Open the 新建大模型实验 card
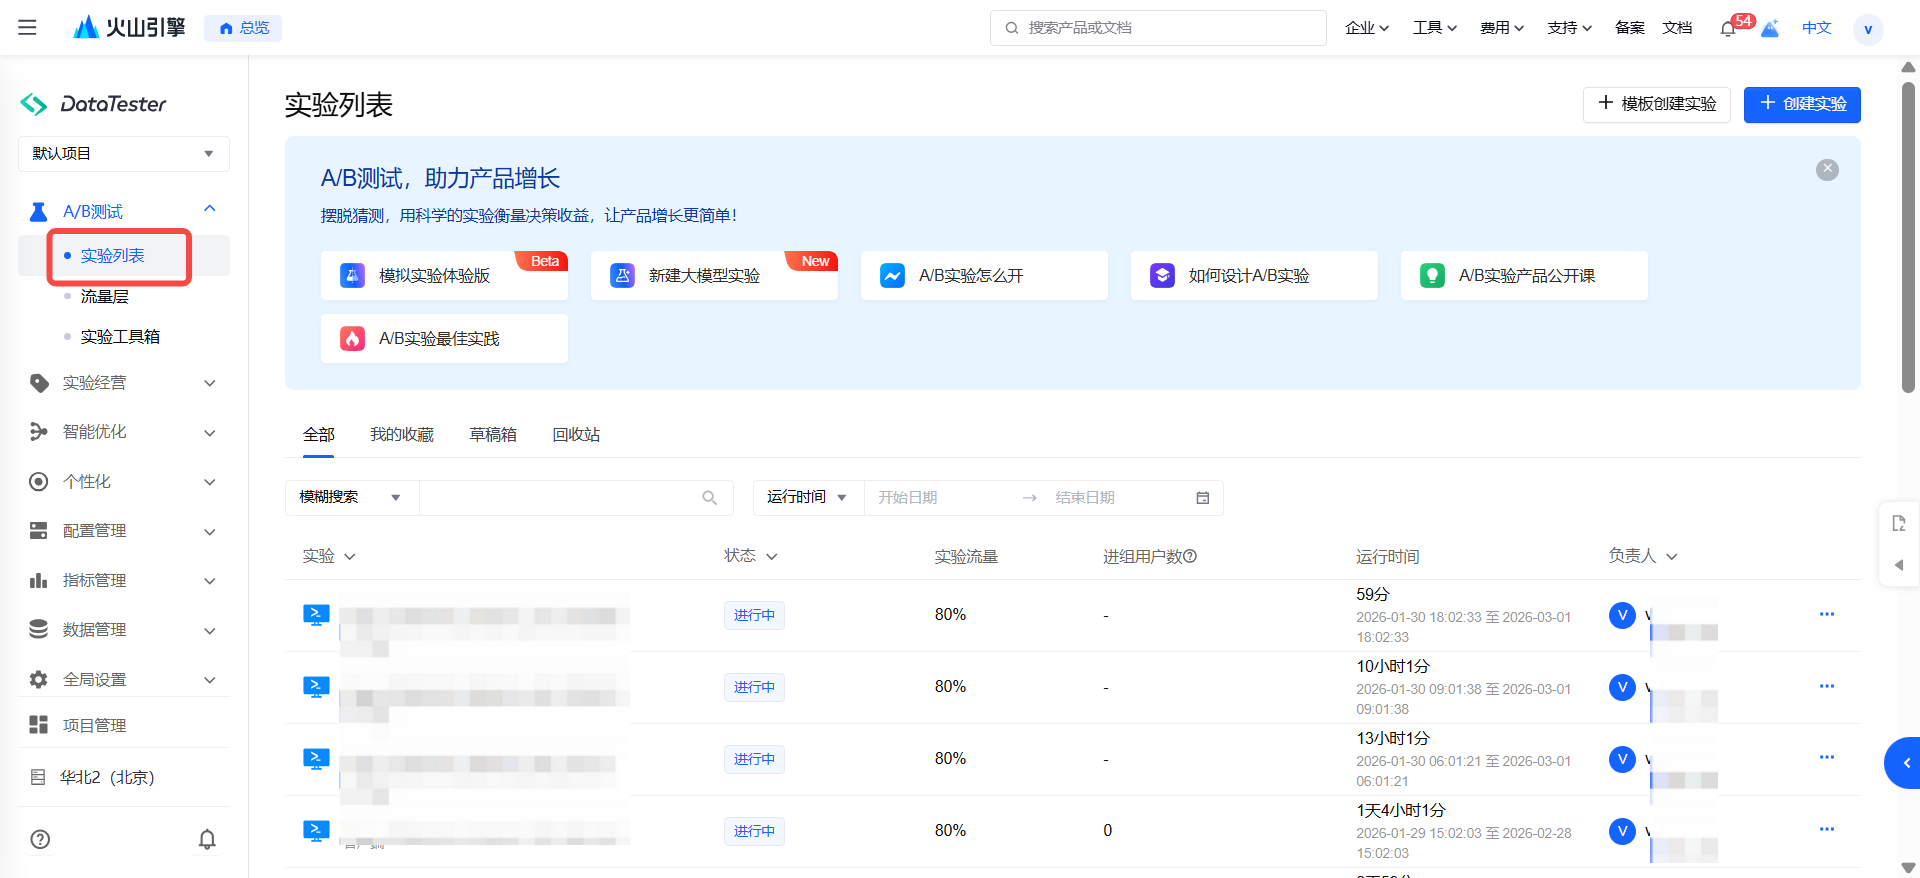Image resolution: width=1920 pixels, height=878 pixels. pos(714,276)
